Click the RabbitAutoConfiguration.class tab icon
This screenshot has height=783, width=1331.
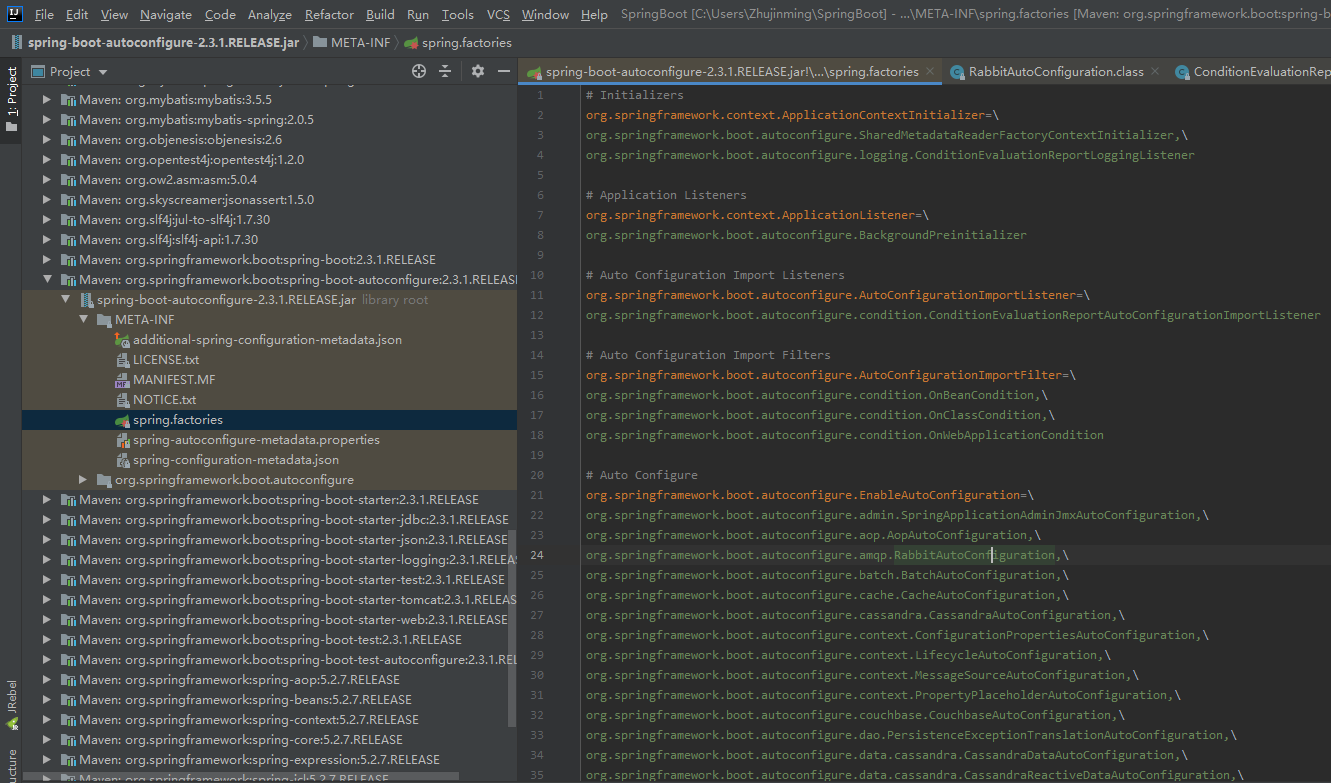coord(957,72)
